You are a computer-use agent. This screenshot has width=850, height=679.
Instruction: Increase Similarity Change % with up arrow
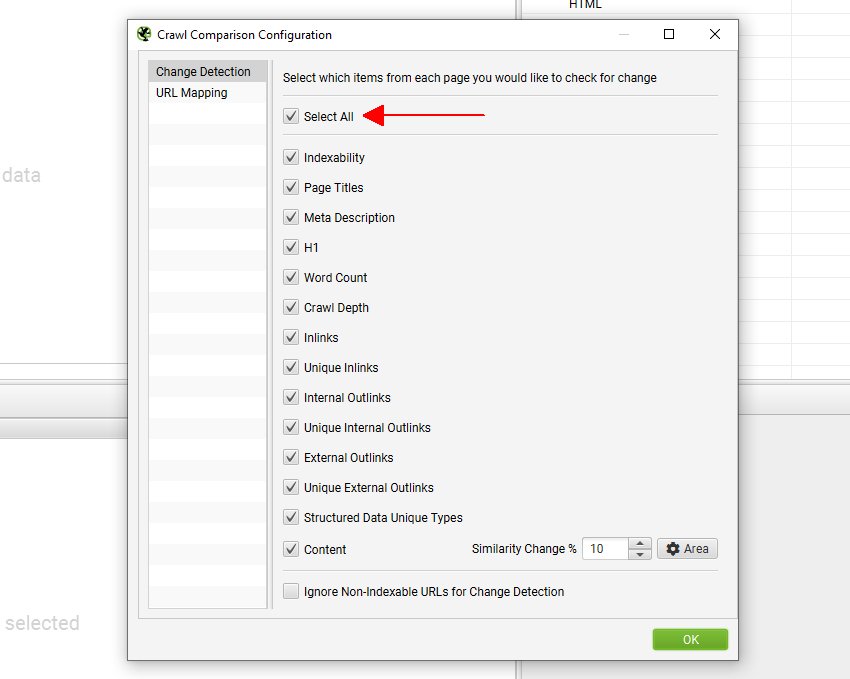click(x=640, y=544)
